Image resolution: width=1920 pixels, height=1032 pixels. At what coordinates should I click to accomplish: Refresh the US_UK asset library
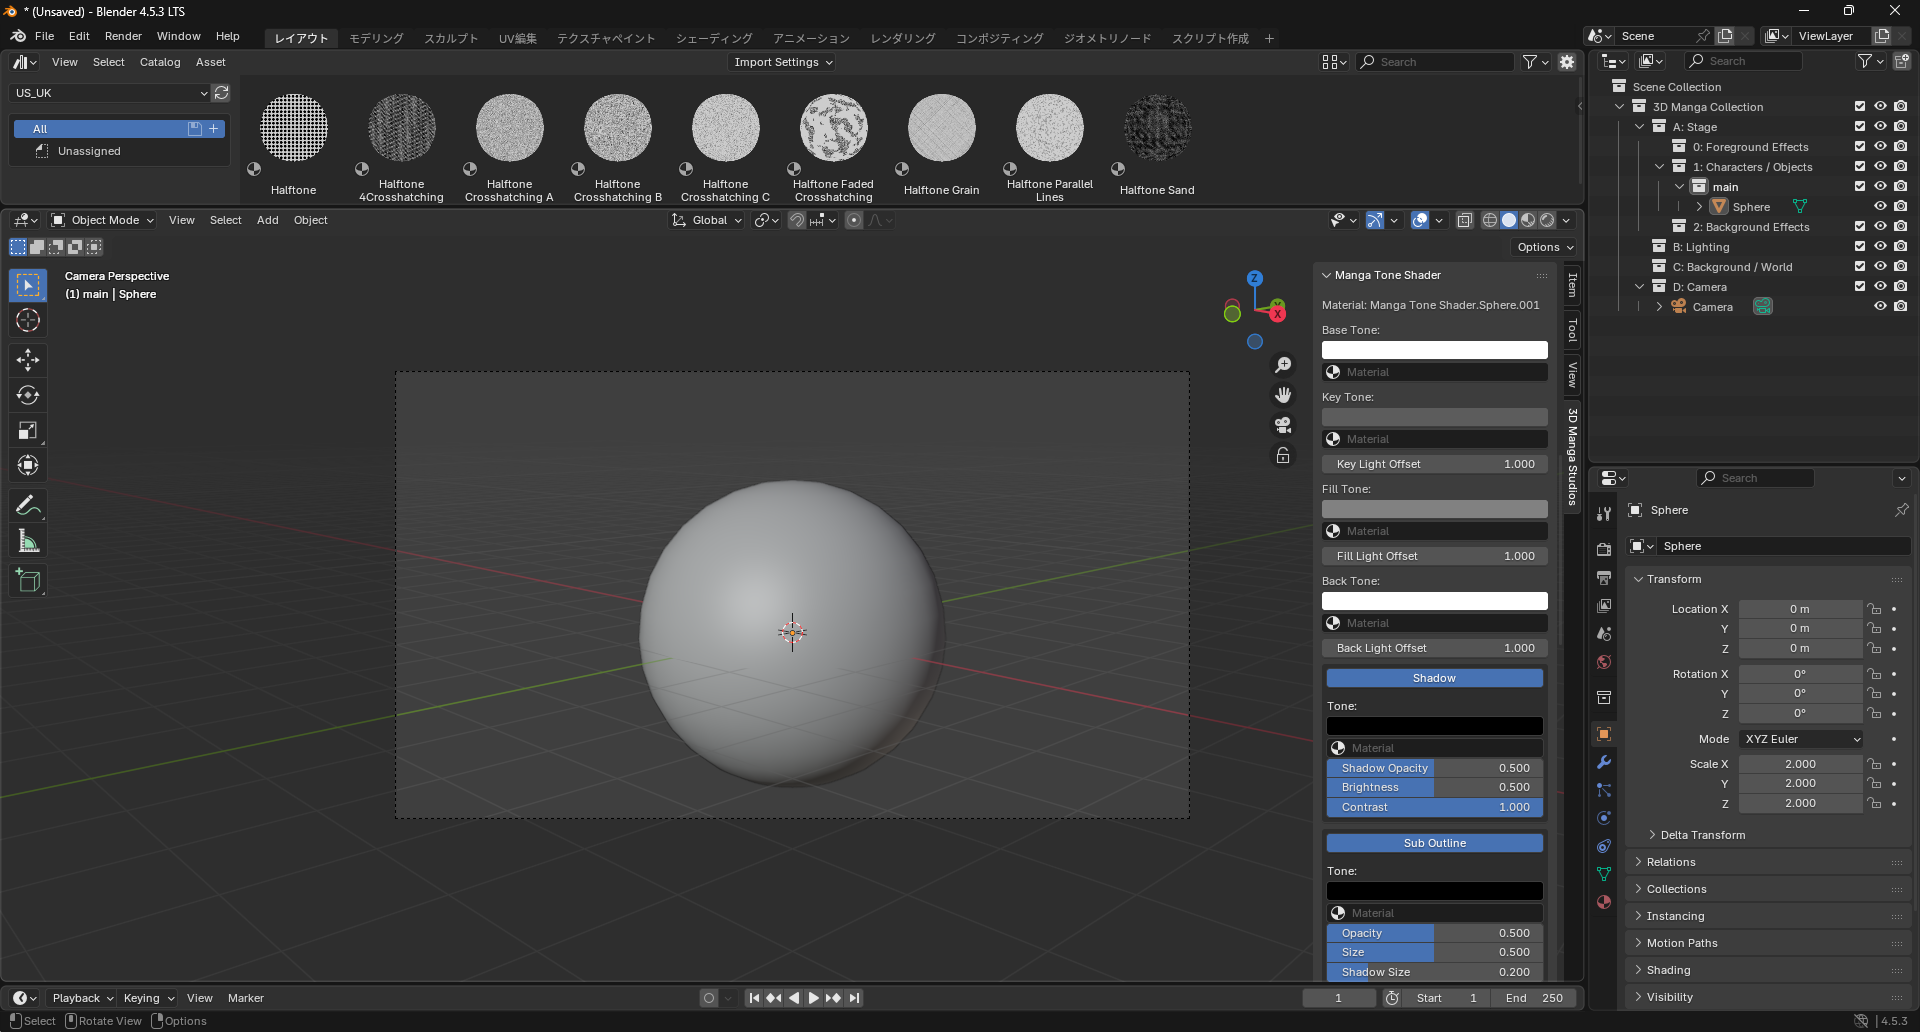[222, 93]
